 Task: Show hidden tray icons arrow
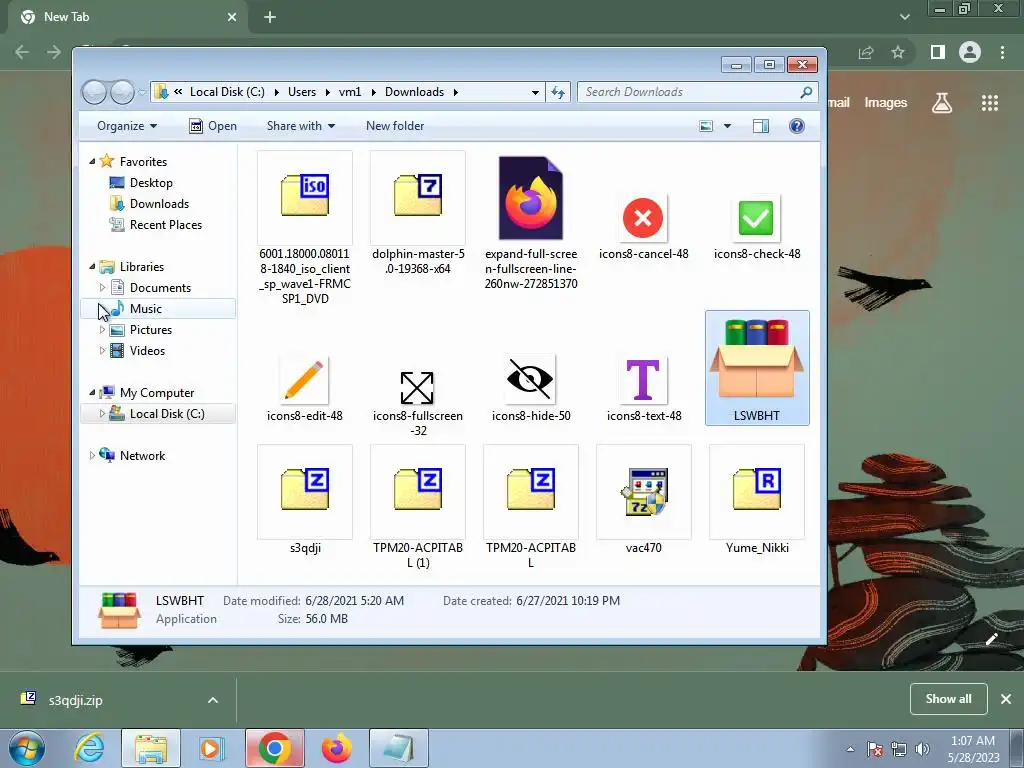tap(850, 749)
